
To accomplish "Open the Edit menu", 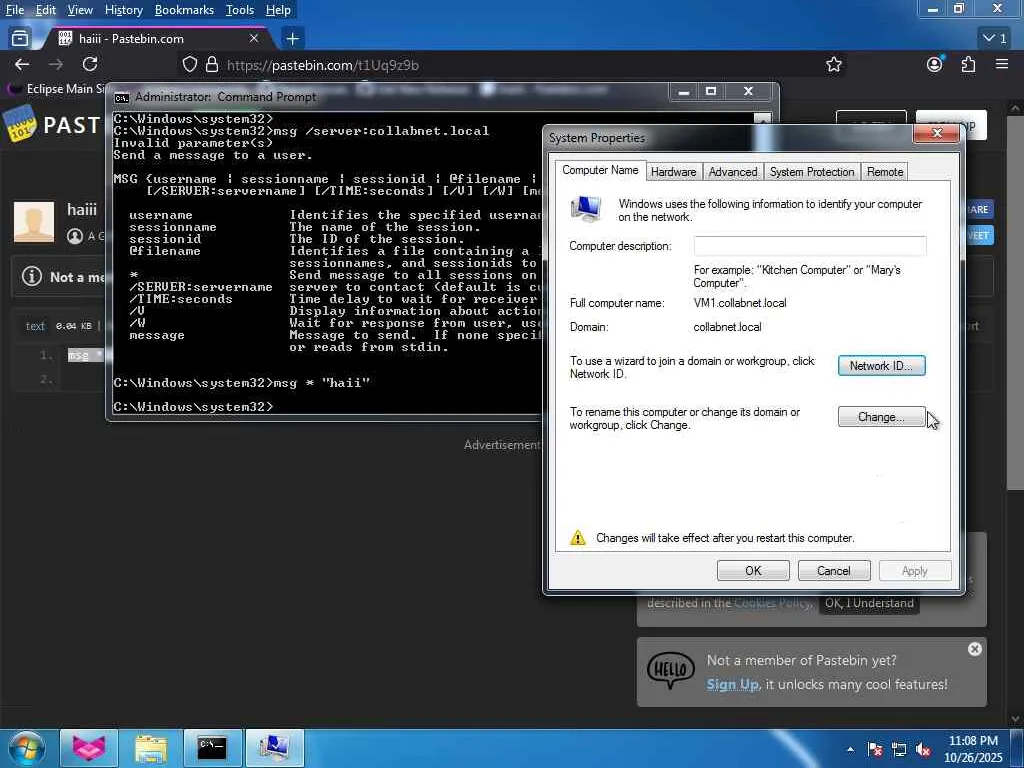I will (45, 10).
